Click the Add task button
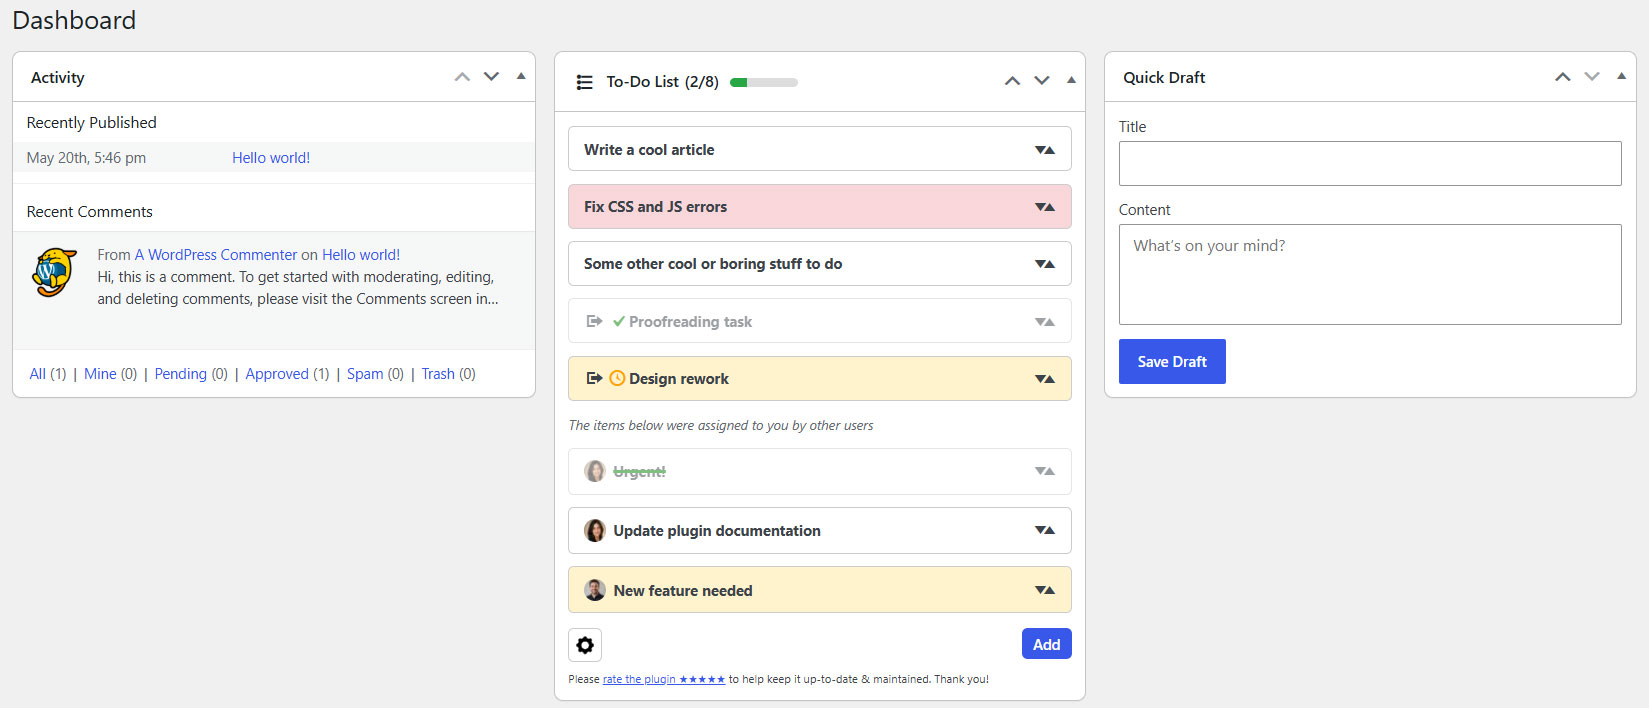The width and height of the screenshot is (1649, 708). [x=1046, y=644]
